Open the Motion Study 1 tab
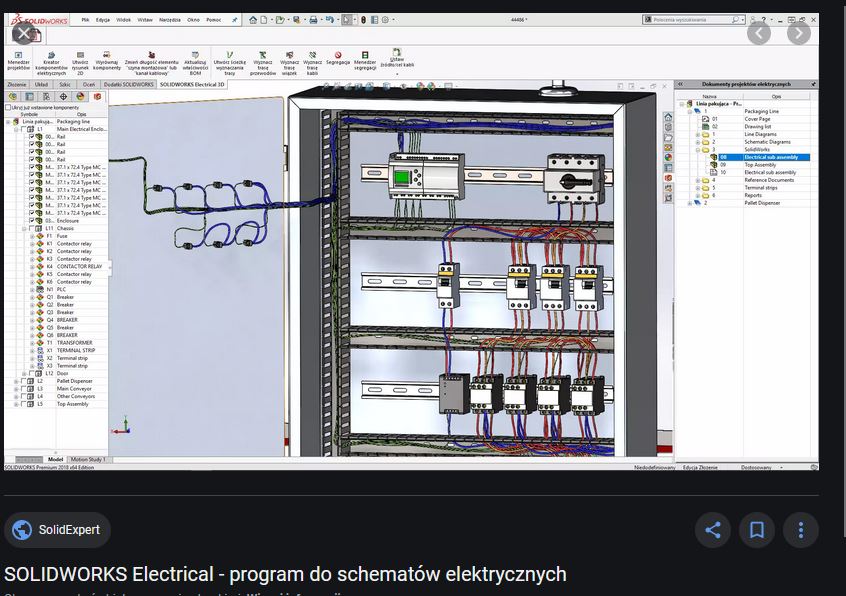846x596 pixels. 87,460
